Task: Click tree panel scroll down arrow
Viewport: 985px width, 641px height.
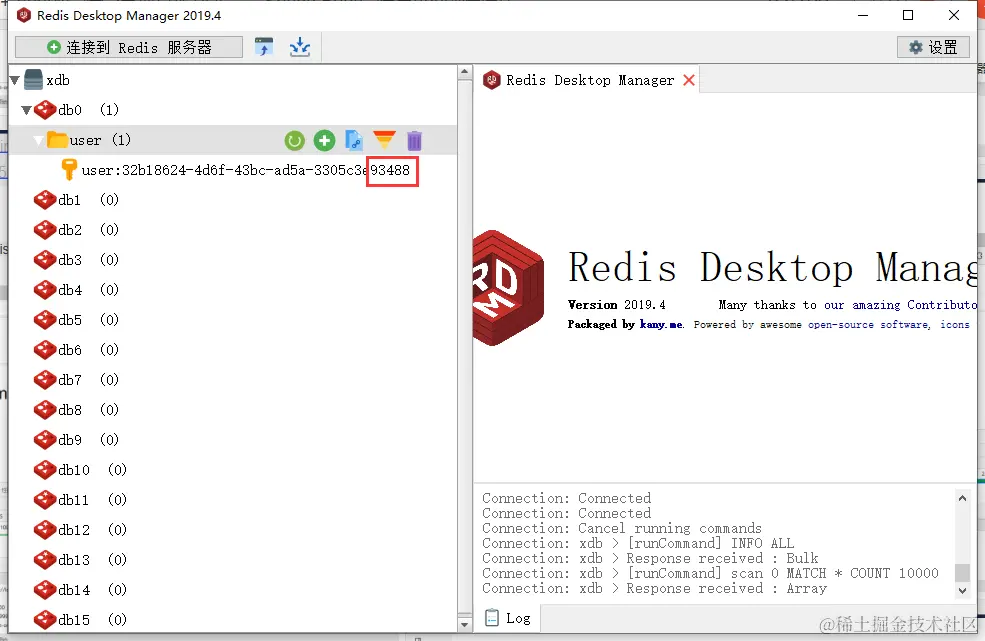Action: pos(464,625)
